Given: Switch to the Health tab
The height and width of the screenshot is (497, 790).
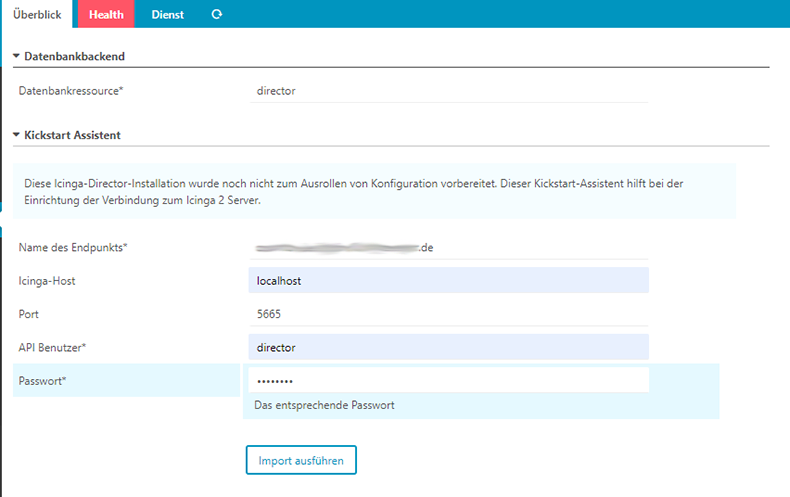Looking at the screenshot, I should (106, 15).
